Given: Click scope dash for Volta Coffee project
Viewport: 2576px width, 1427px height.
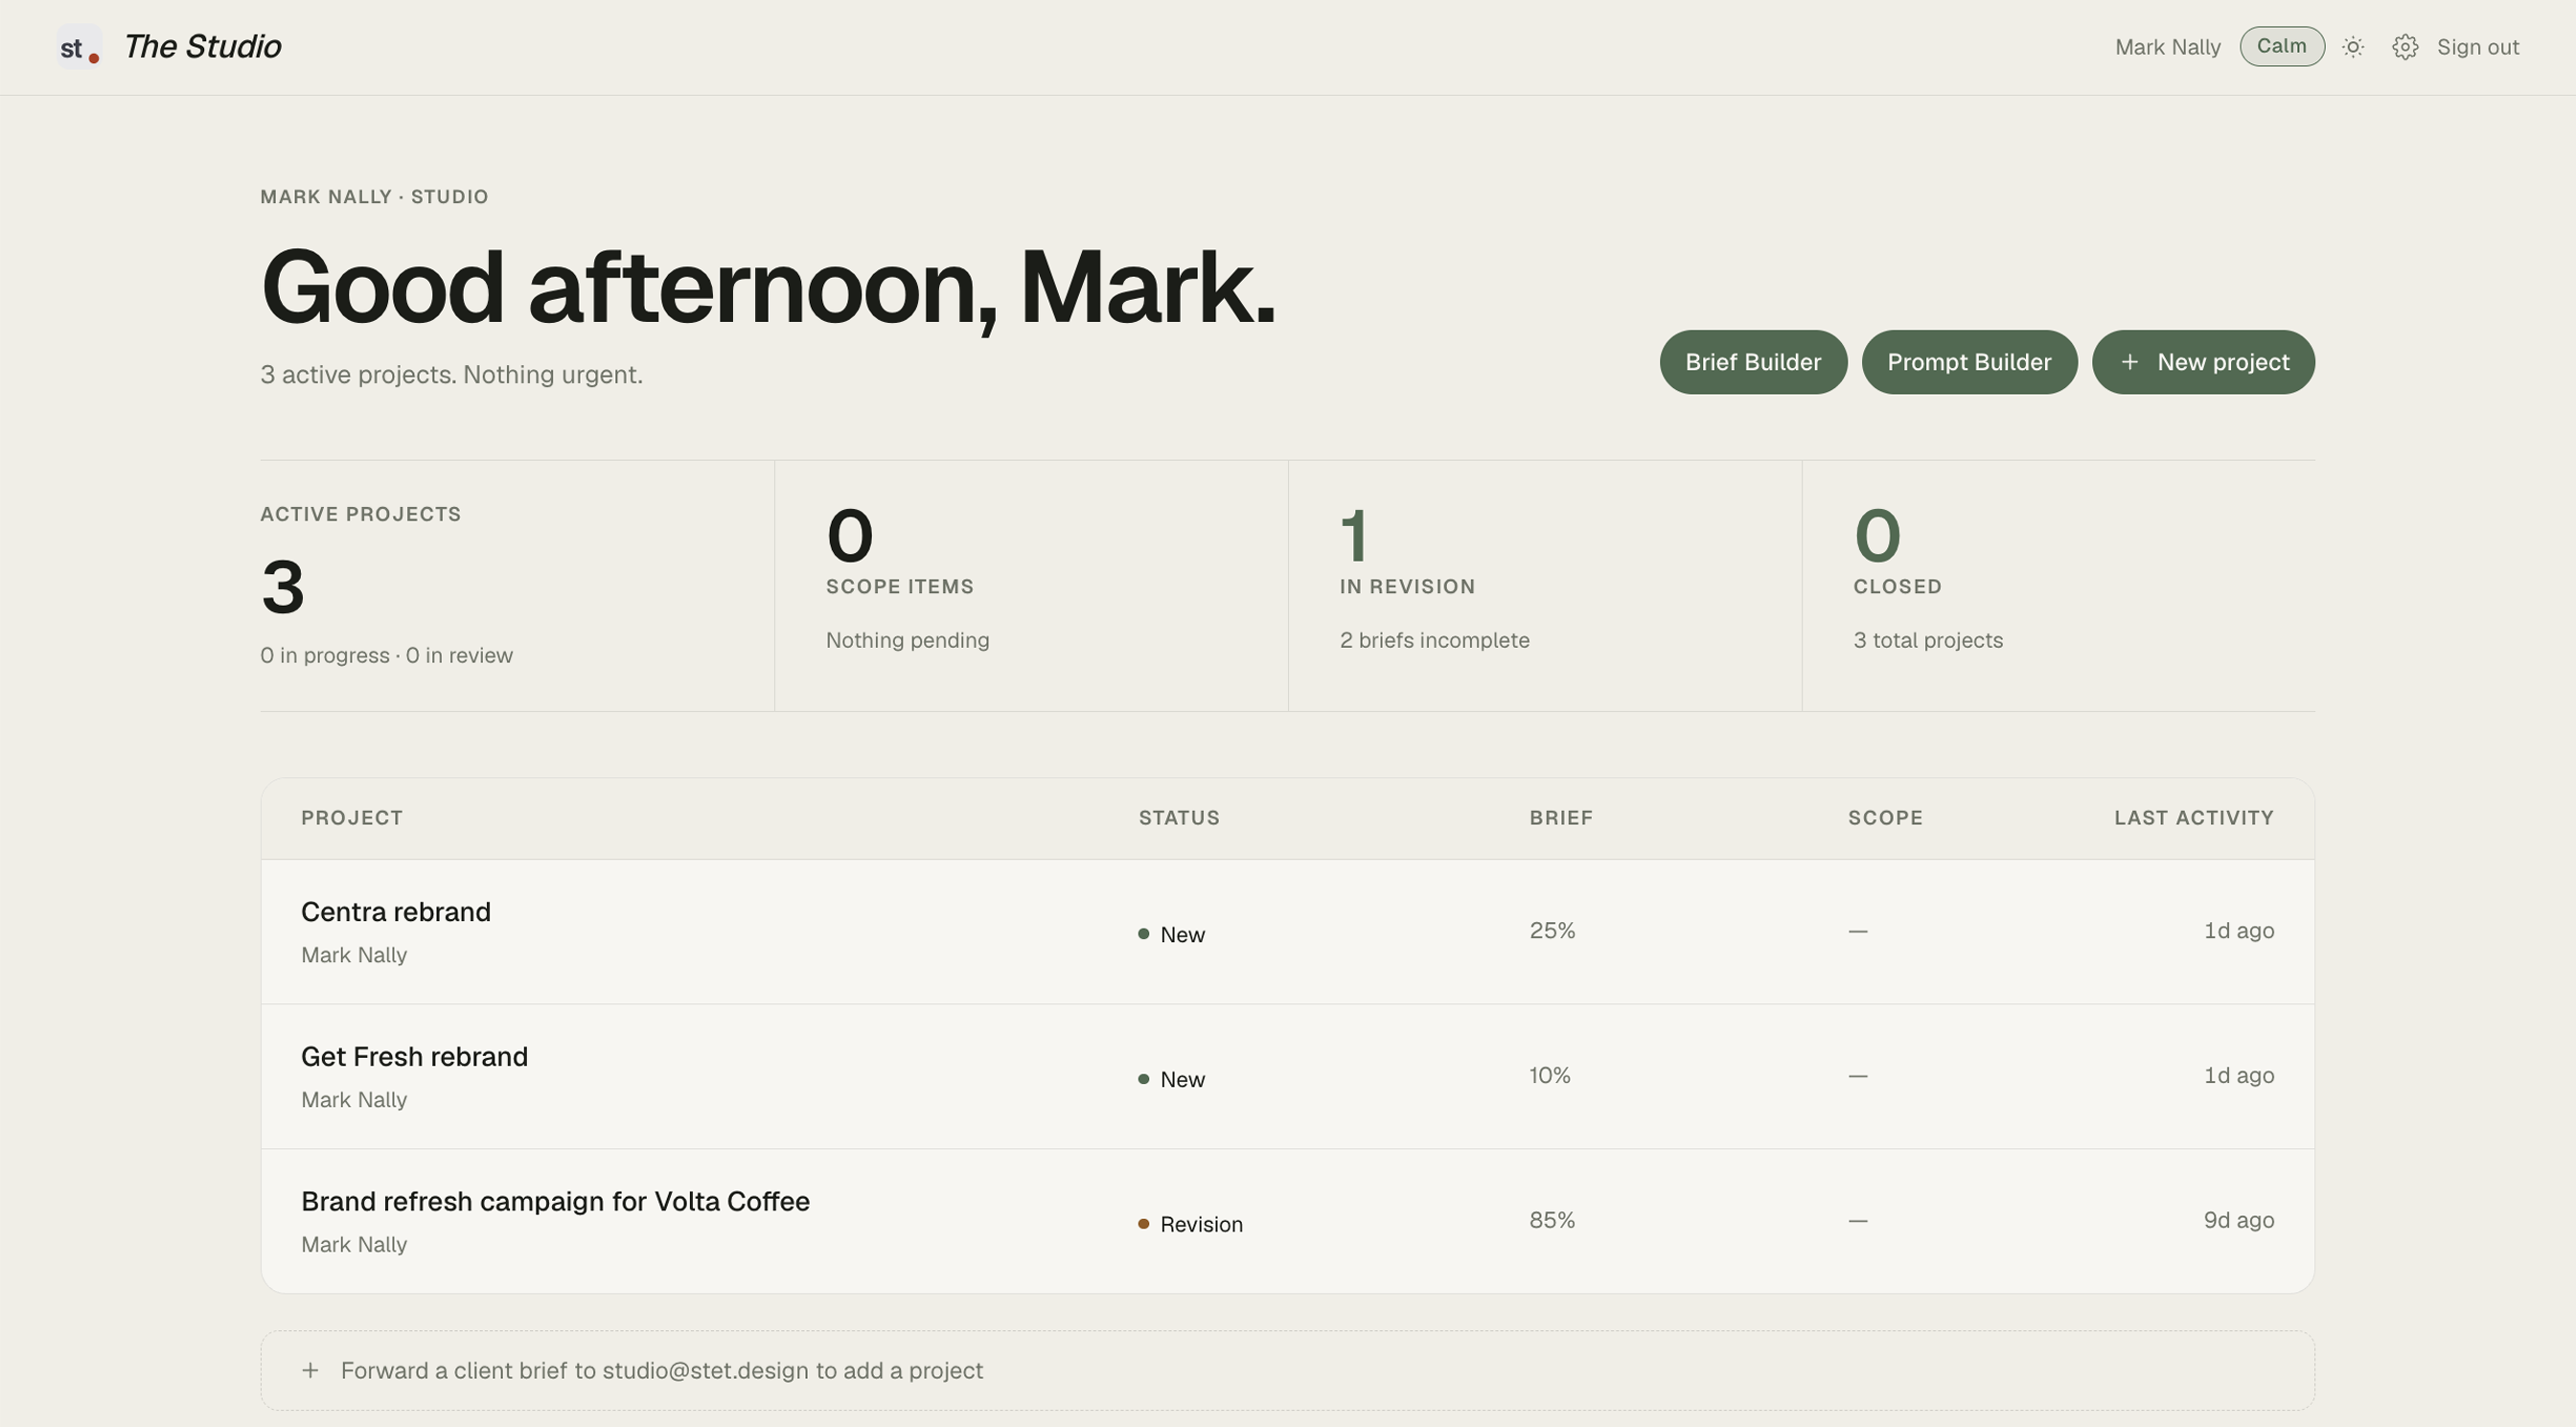Looking at the screenshot, I should [x=1858, y=1221].
